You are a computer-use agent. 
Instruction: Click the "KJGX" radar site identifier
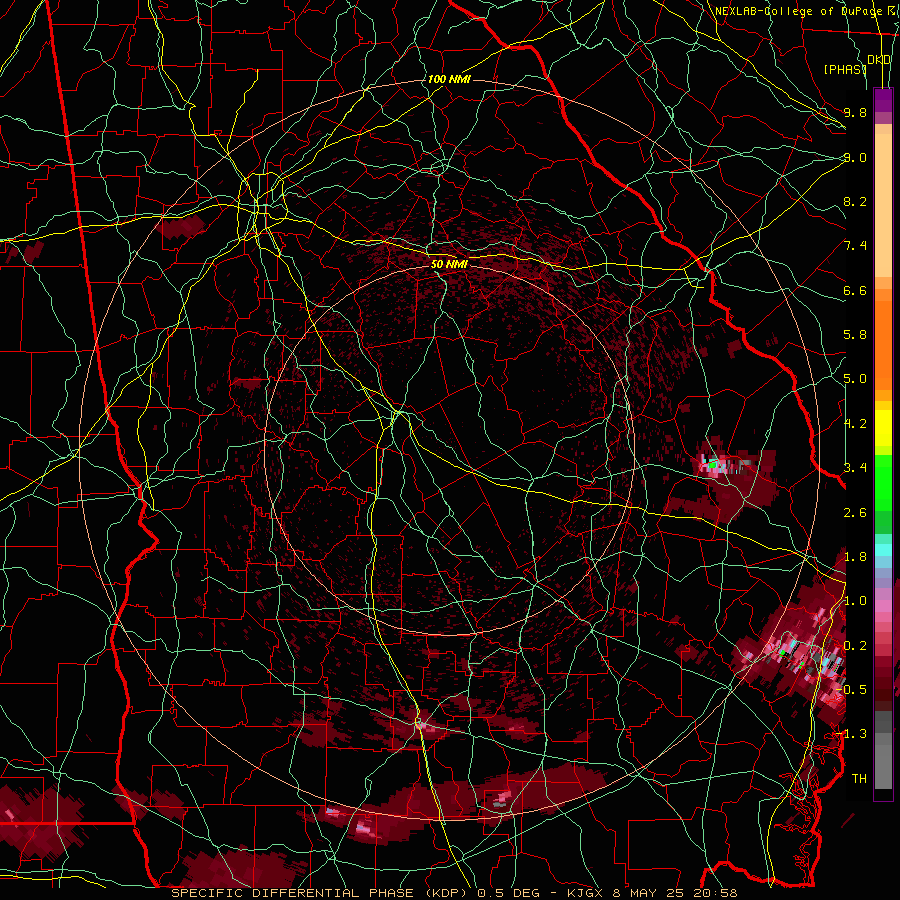(x=584, y=893)
